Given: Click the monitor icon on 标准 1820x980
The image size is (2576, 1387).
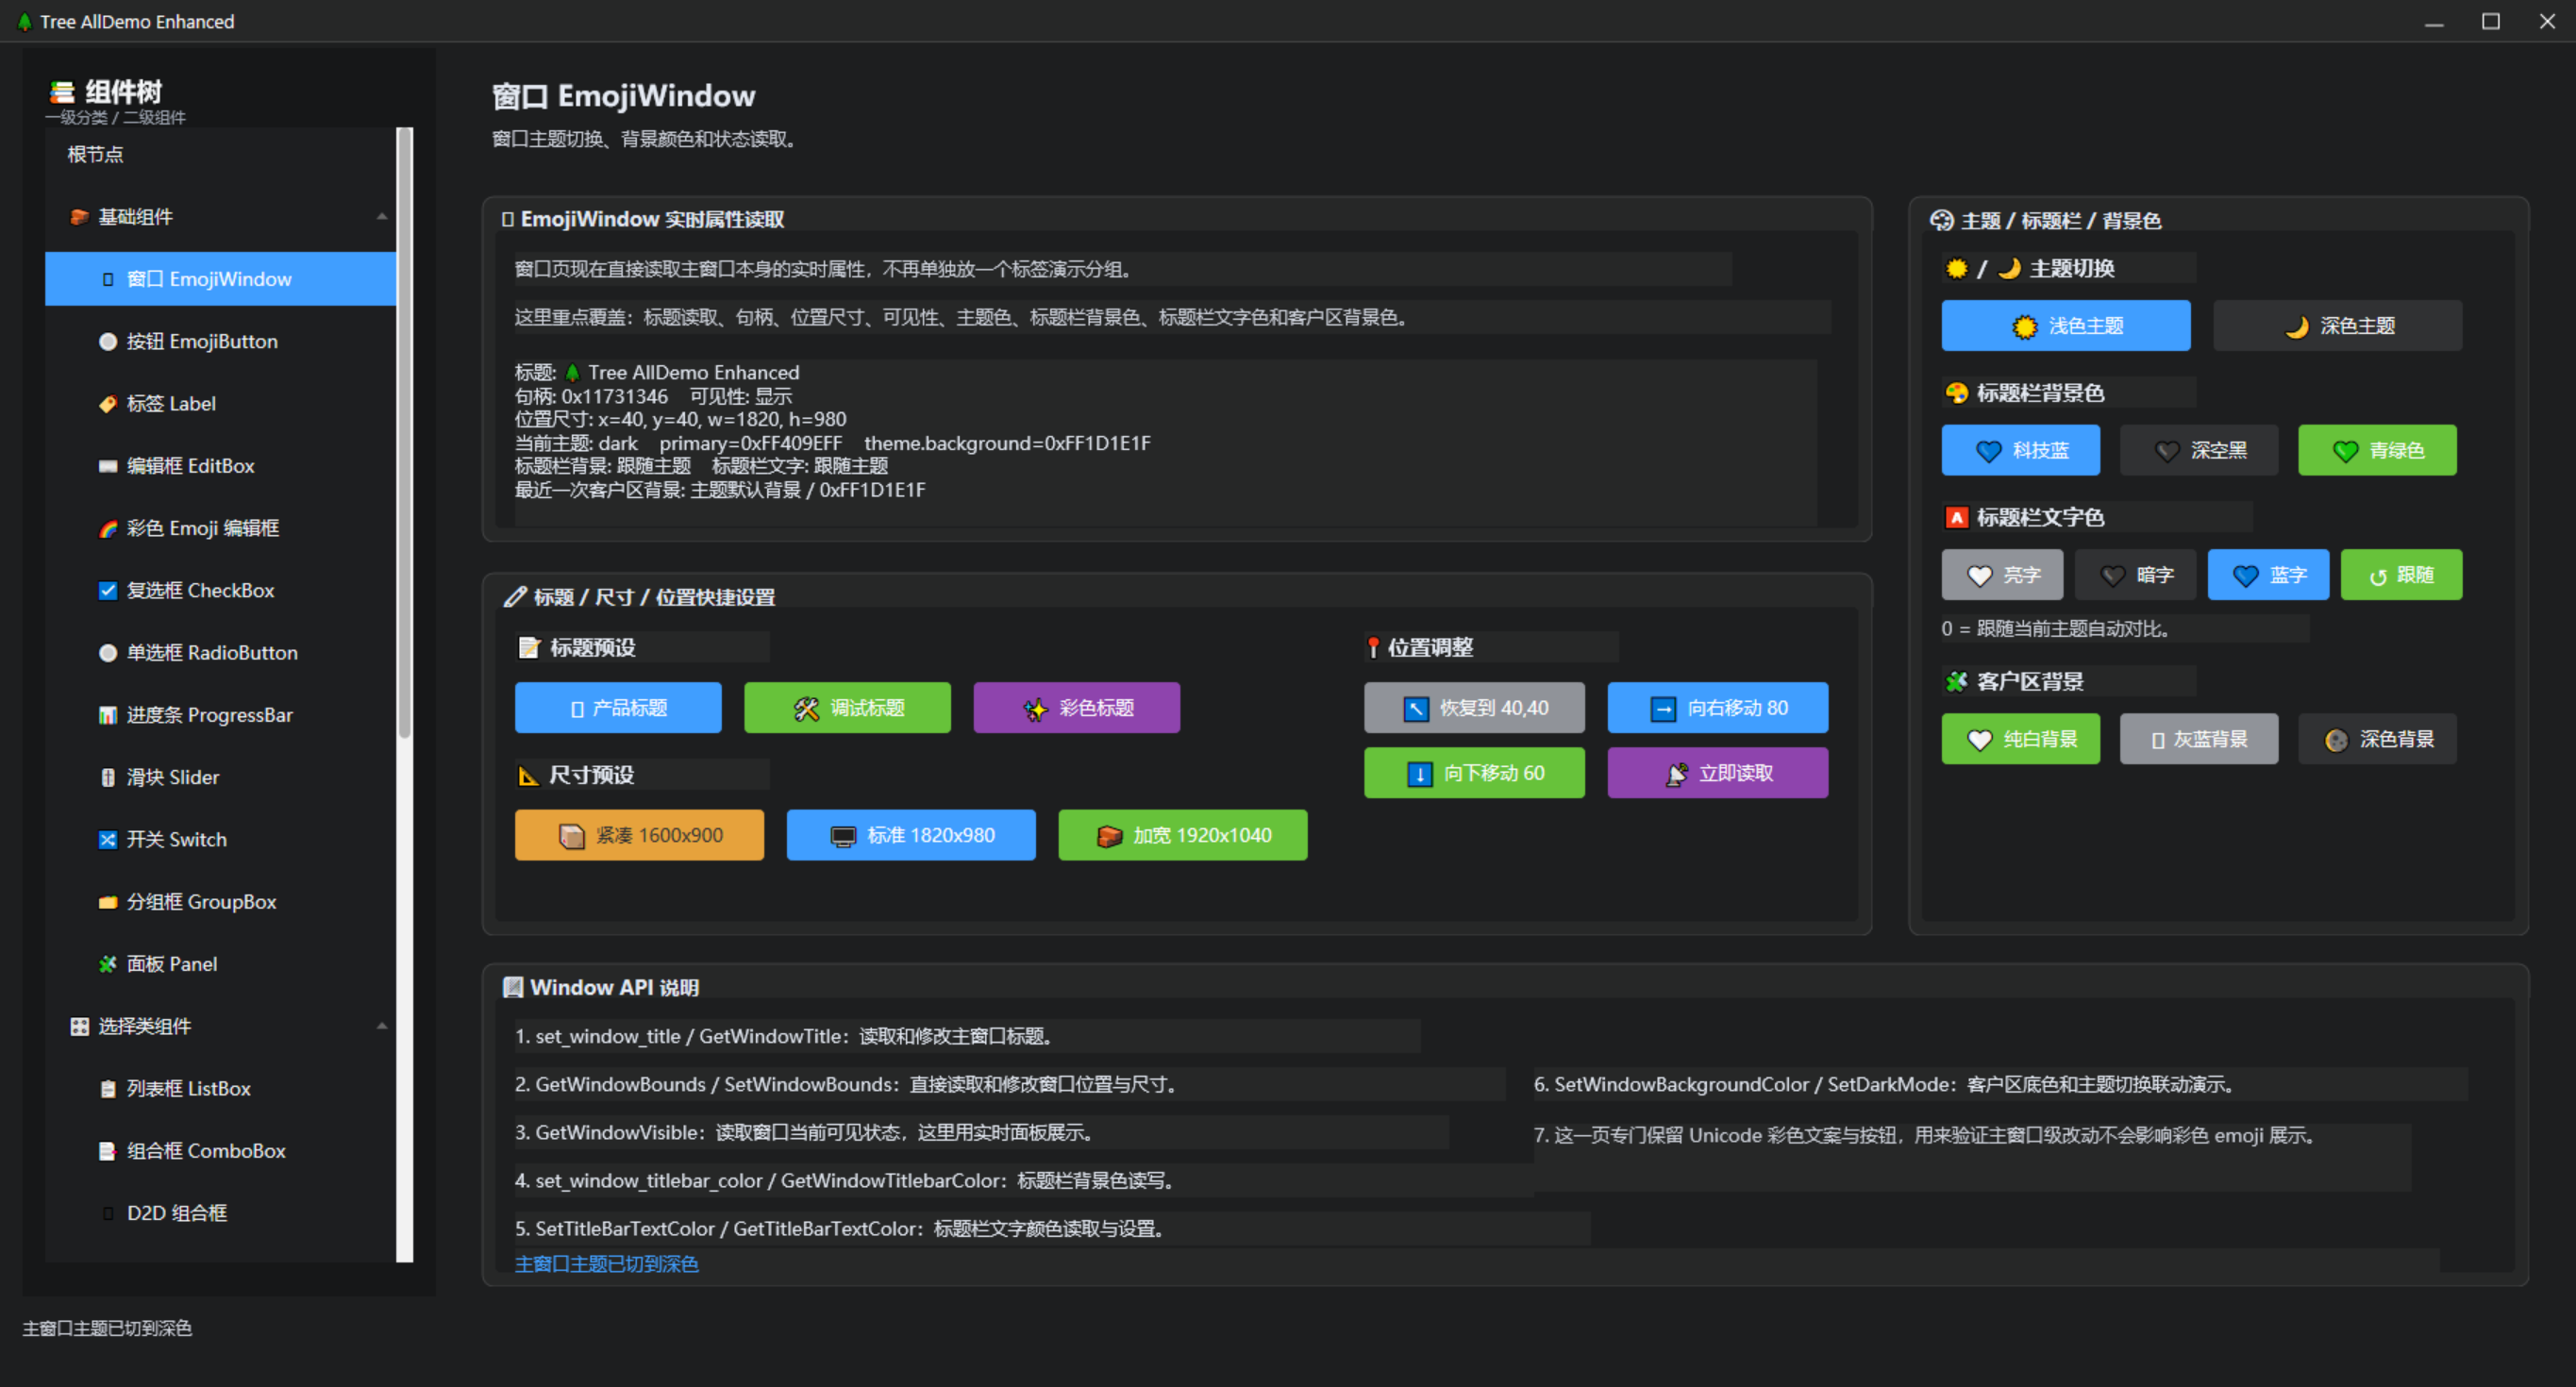Looking at the screenshot, I should tap(843, 836).
